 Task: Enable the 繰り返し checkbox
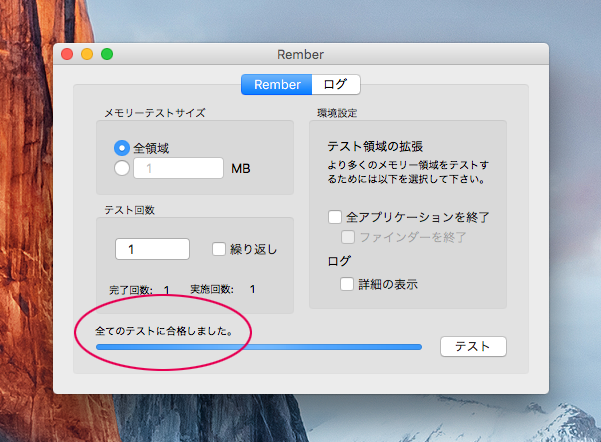click(219, 249)
